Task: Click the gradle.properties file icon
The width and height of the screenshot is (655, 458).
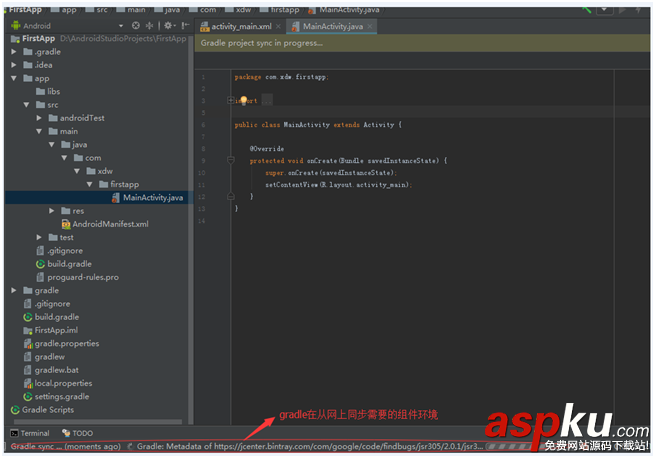Action: pyautogui.click(x=28, y=344)
